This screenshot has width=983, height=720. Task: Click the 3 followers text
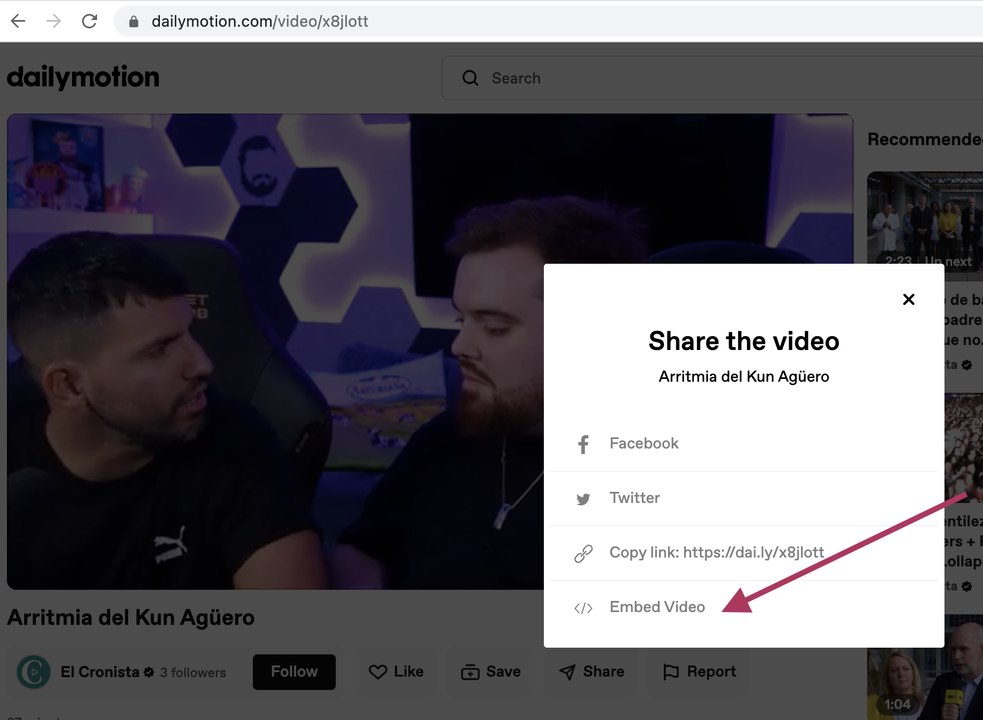coord(192,672)
